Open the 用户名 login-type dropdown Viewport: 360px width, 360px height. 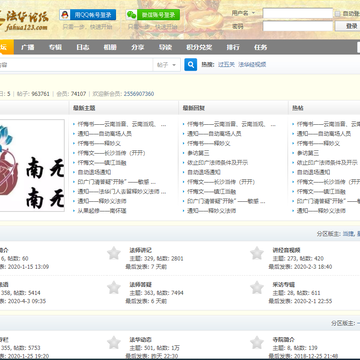(243, 13)
